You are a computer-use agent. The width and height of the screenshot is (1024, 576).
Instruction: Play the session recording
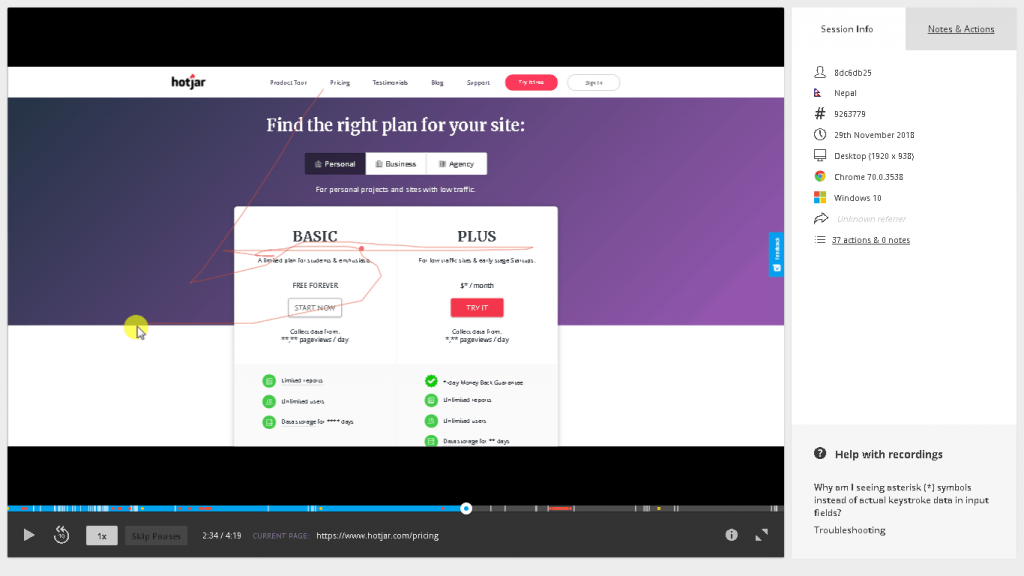click(x=29, y=535)
